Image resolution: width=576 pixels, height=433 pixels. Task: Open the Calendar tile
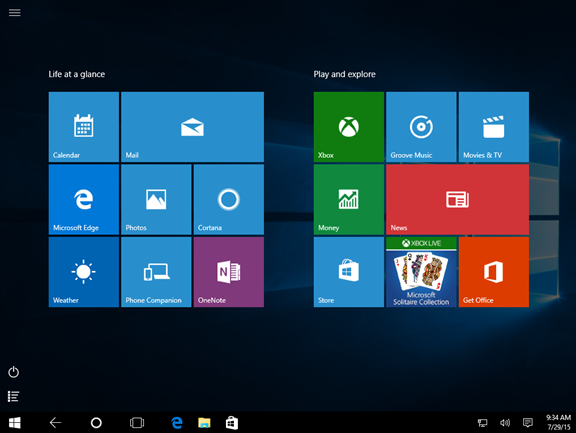[x=84, y=127]
